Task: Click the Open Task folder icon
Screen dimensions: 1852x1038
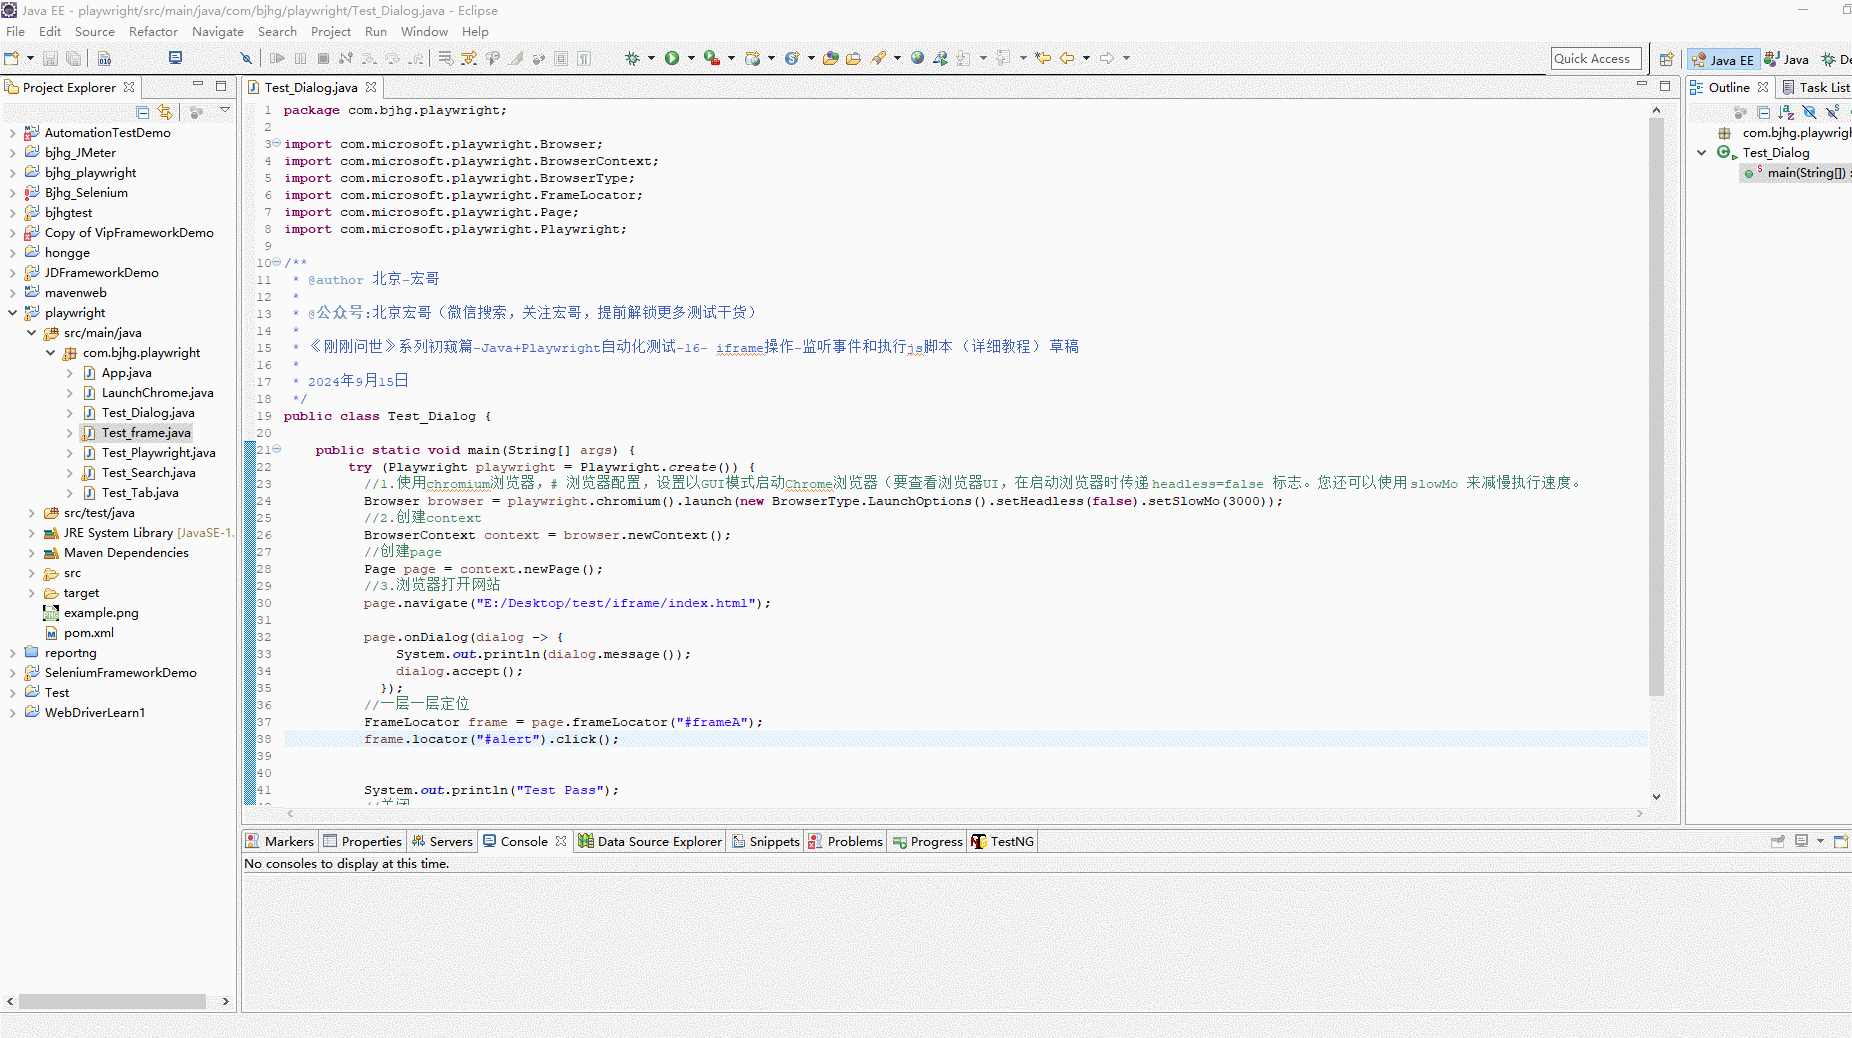Action: tap(853, 58)
